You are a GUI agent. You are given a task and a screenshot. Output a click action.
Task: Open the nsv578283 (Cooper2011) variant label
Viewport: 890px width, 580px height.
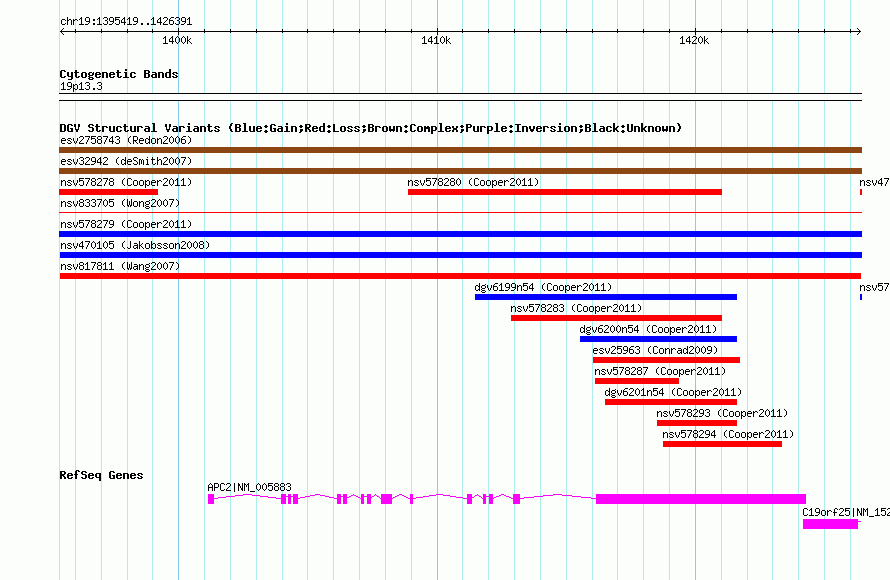point(576,308)
